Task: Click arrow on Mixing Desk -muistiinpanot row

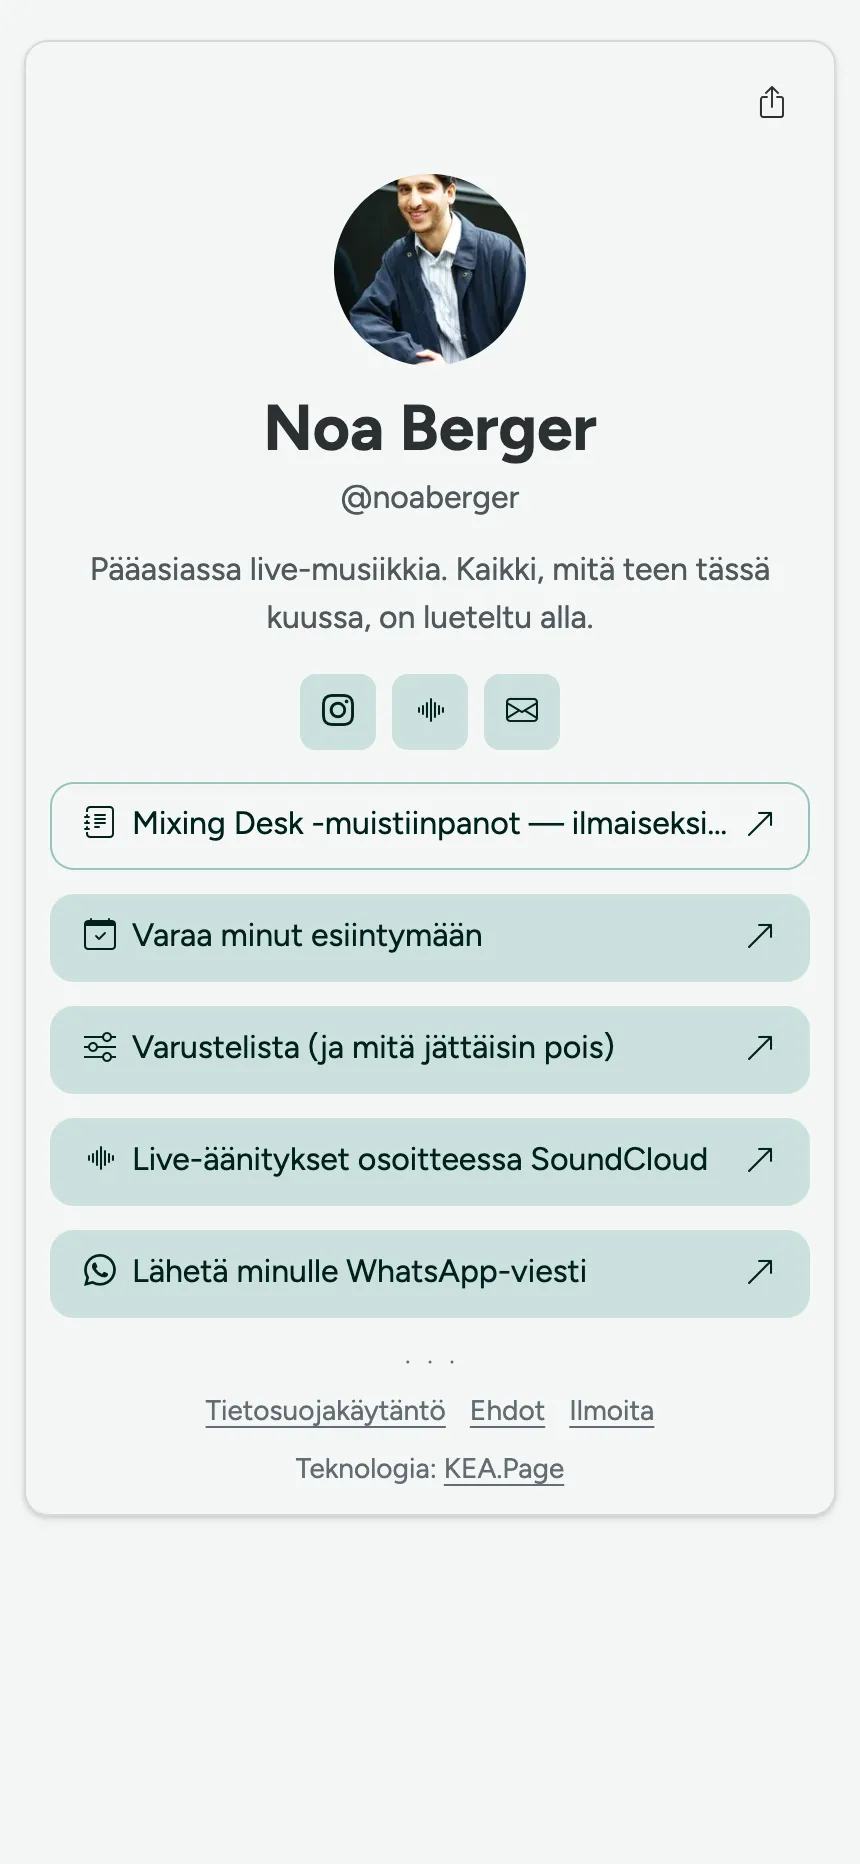Action: tap(760, 823)
